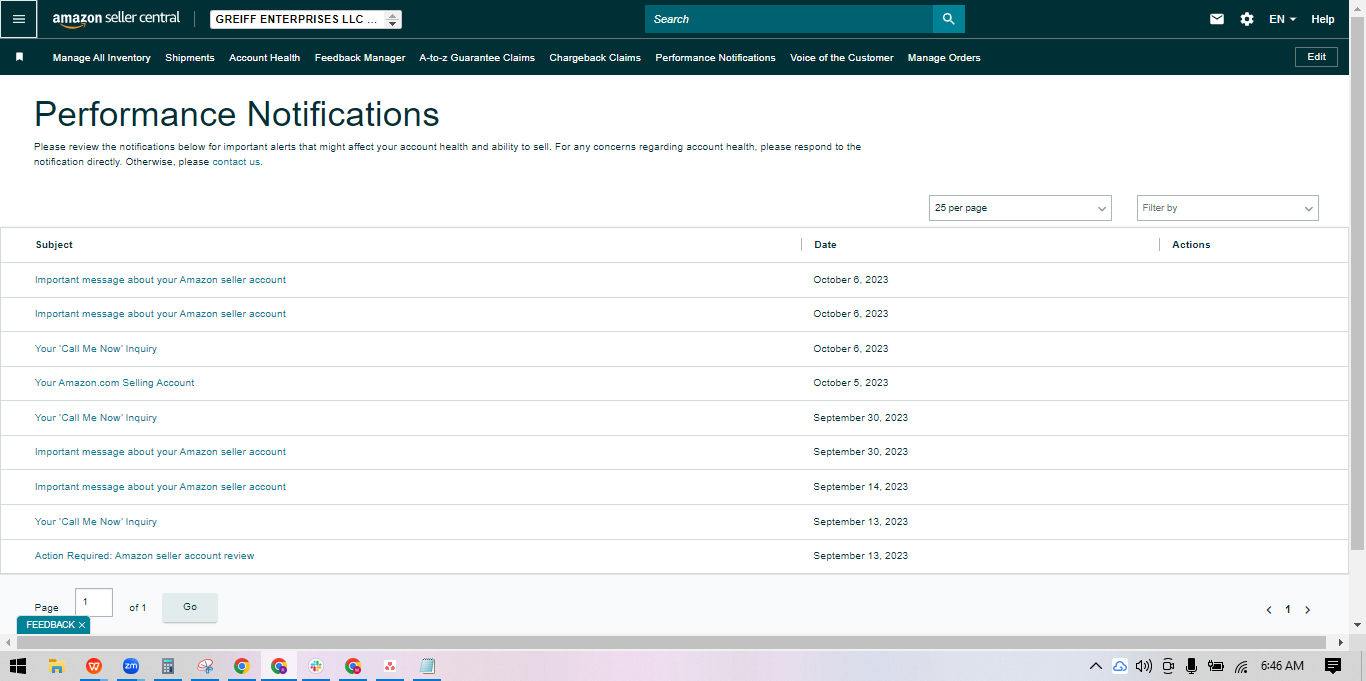Open Call Me Now Inquiry from October 6
1366x681 pixels.
pyautogui.click(x=96, y=349)
